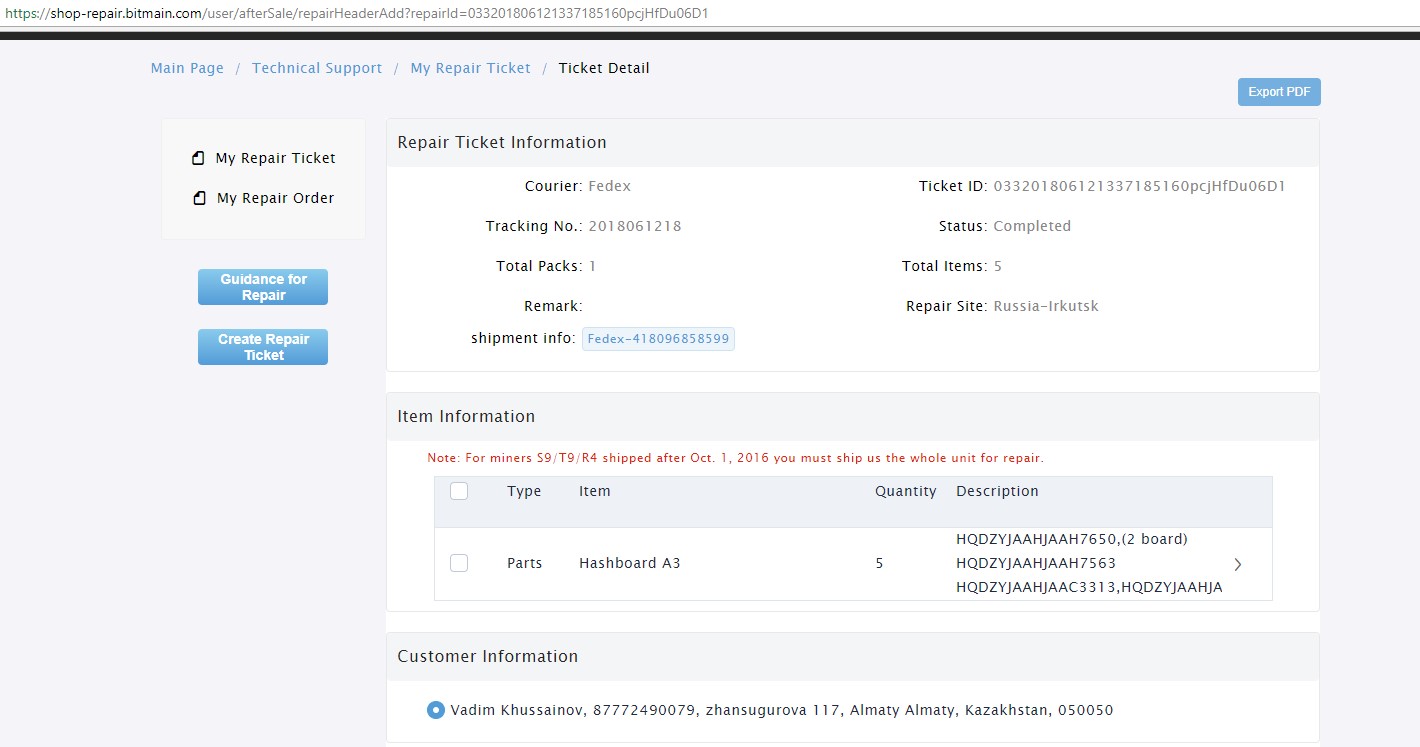
Task: Go to Main Page breadcrumb
Action: point(187,68)
